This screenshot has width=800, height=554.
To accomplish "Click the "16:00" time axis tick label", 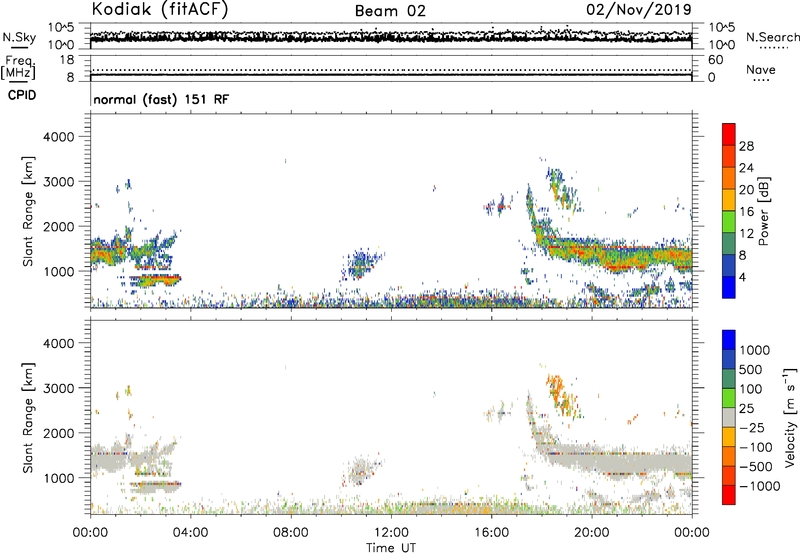I will point(491,533).
